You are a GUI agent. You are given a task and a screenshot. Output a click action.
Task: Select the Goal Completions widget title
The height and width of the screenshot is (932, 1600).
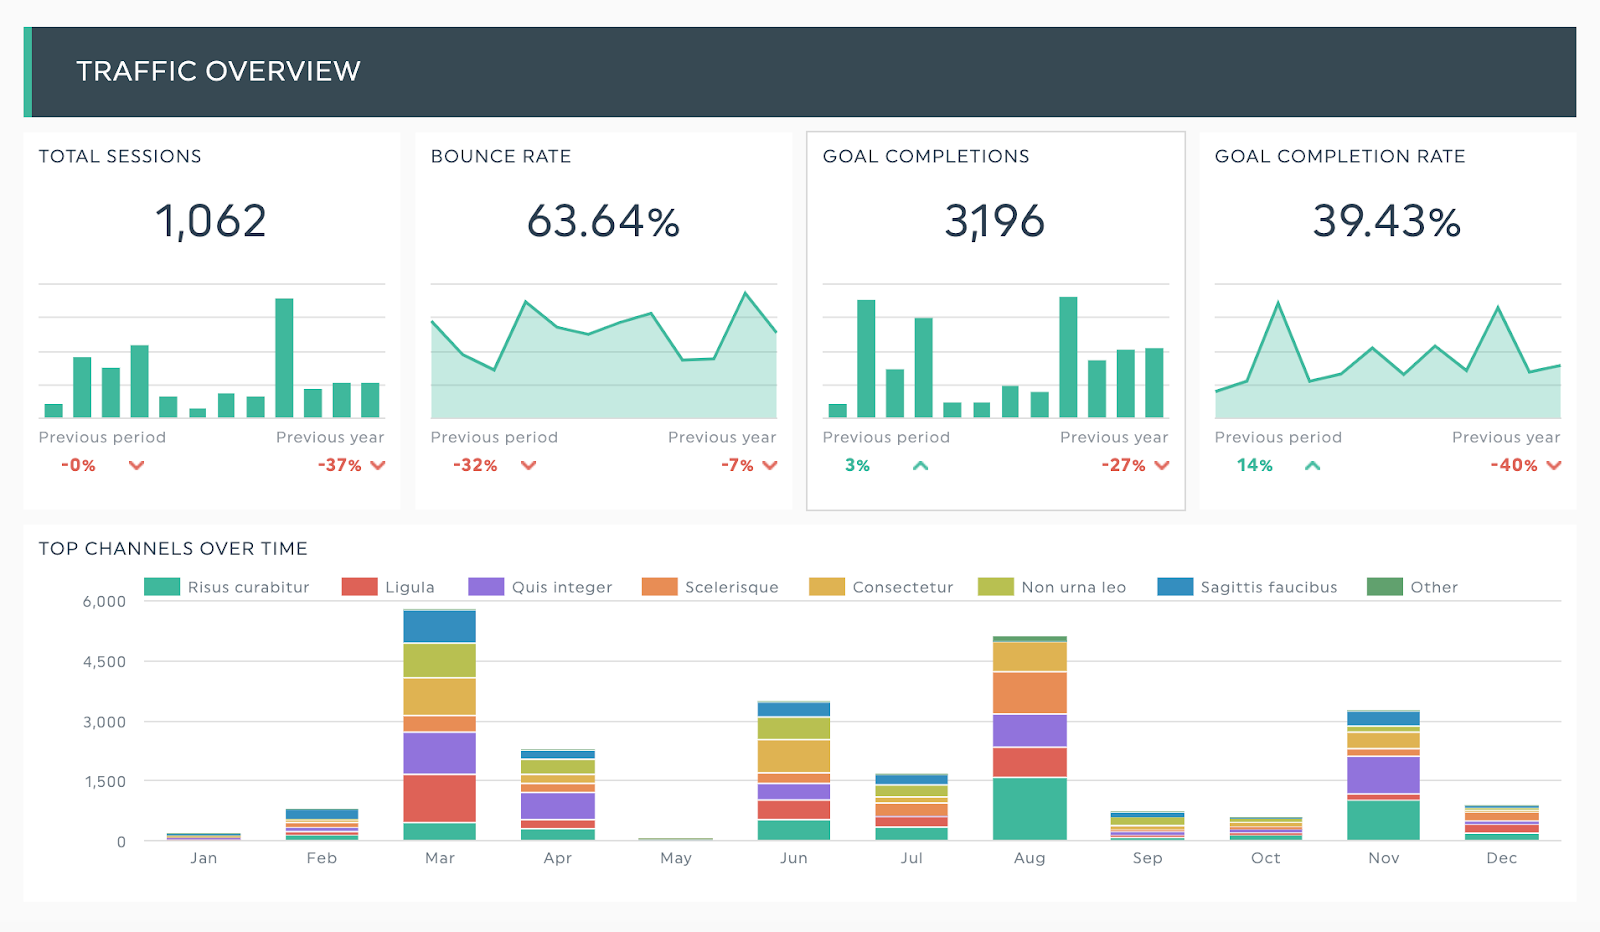pos(926,156)
